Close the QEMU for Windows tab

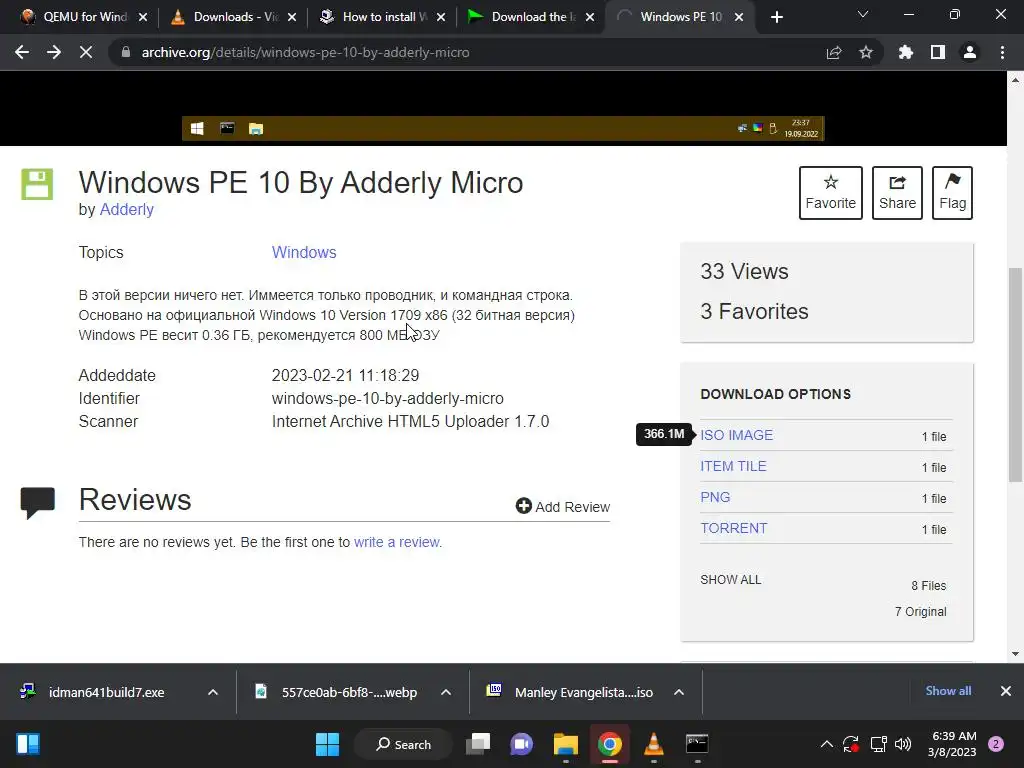[143, 17]
